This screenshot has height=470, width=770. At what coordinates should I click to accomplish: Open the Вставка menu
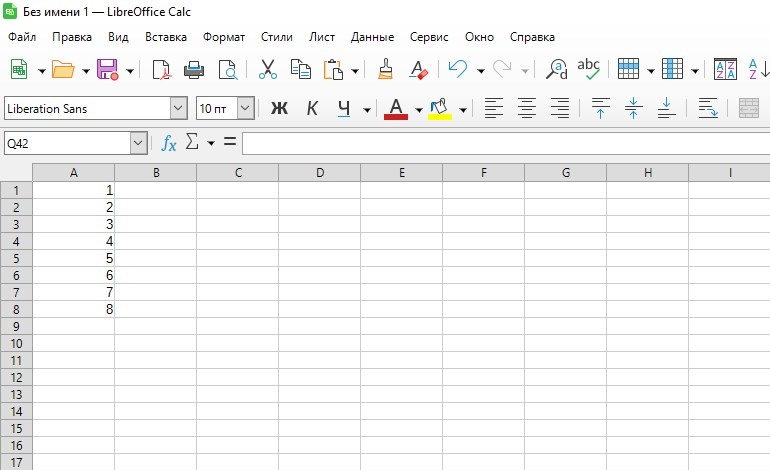click(x=165, y=37)
